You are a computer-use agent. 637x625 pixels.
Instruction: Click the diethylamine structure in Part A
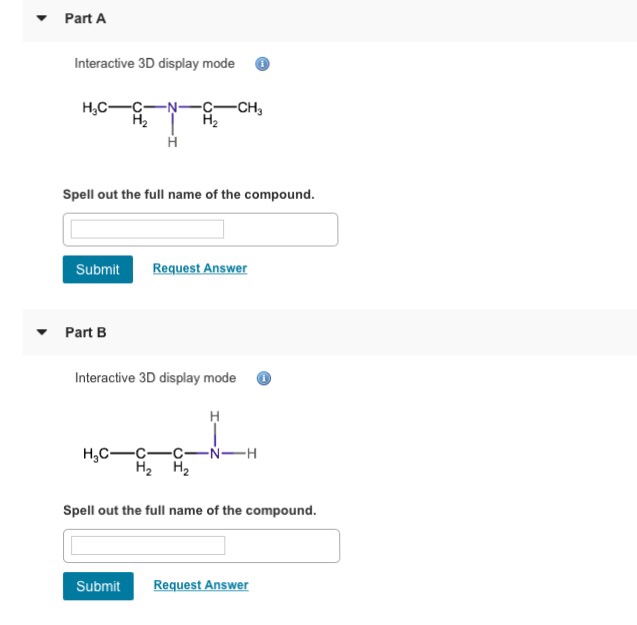click(x=173, y=120)
